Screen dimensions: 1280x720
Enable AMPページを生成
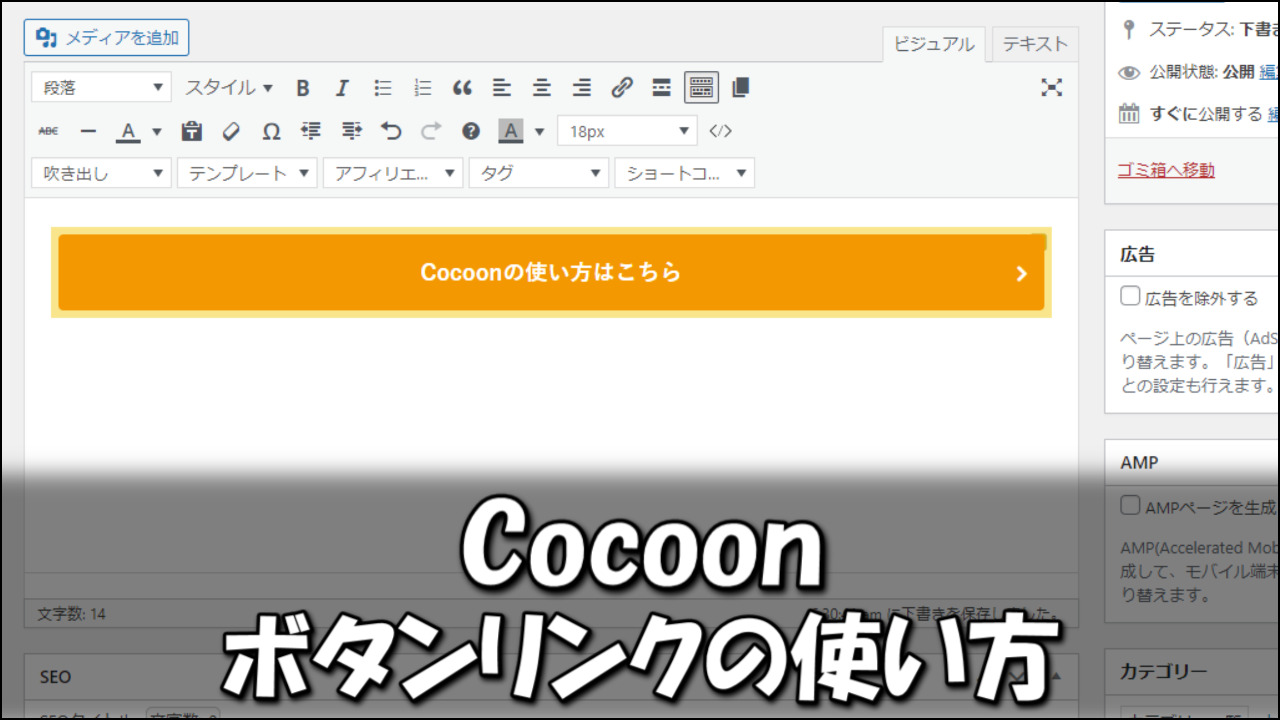pyautogui.click(x=1129, y=505)
